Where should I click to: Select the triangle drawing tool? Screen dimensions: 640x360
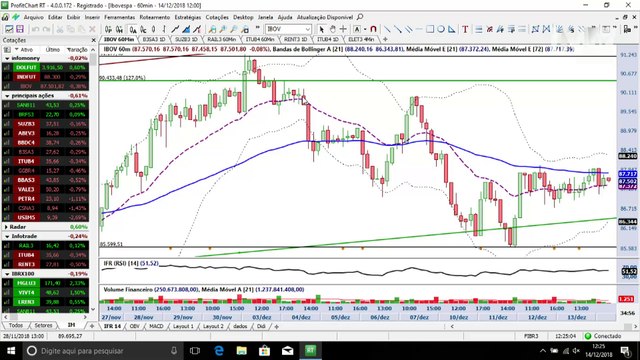coord(451,29)
